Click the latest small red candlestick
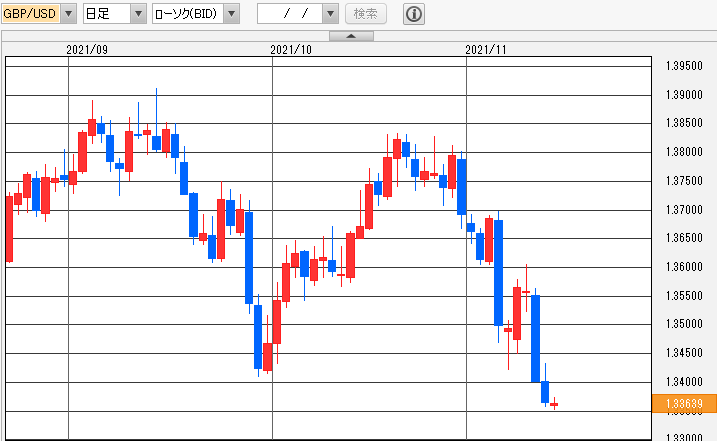The width and height of the screenshot is (717, 441). [554, 404]
